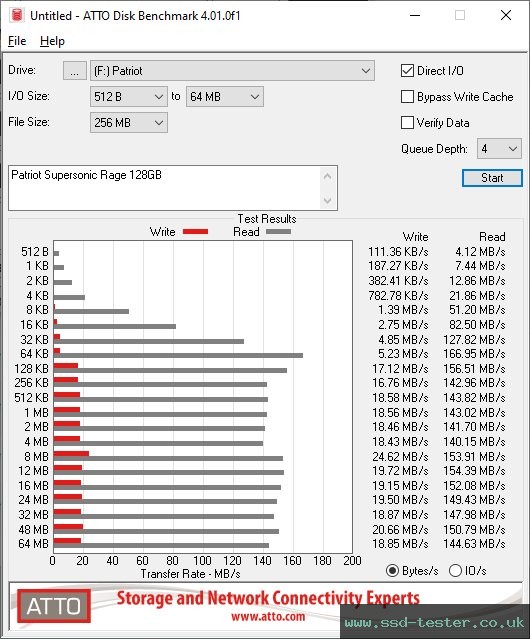Viewport: 530px width, 639px height.
Task: Enable the Bypass Write Cache checkbox
Action: click(x=407, y=97)
